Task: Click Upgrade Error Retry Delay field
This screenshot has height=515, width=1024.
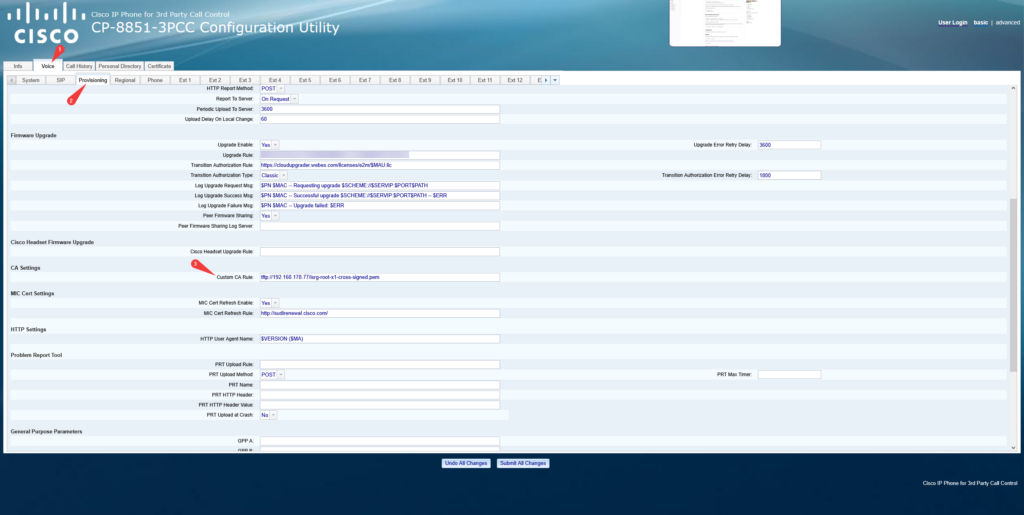Action: pyautogui.click(x=789, y=145)
